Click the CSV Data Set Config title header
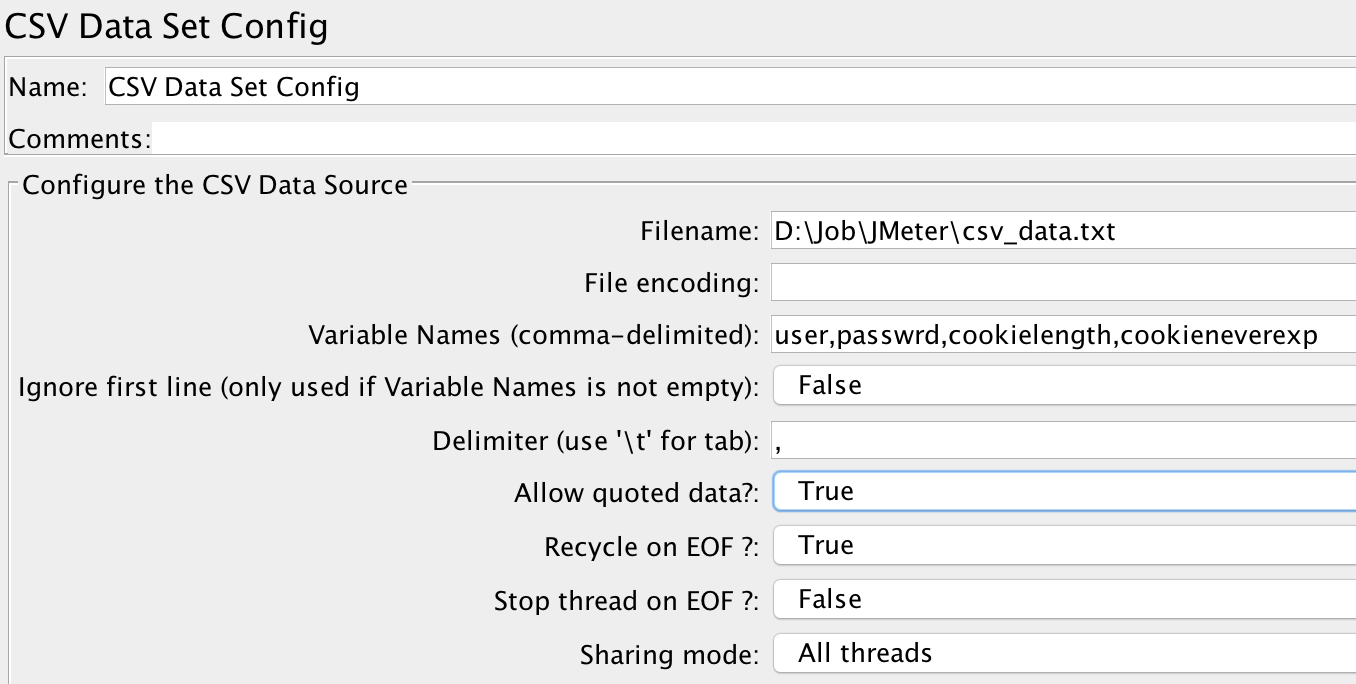Screen dimensions: 1356x684 click(166, 26)
